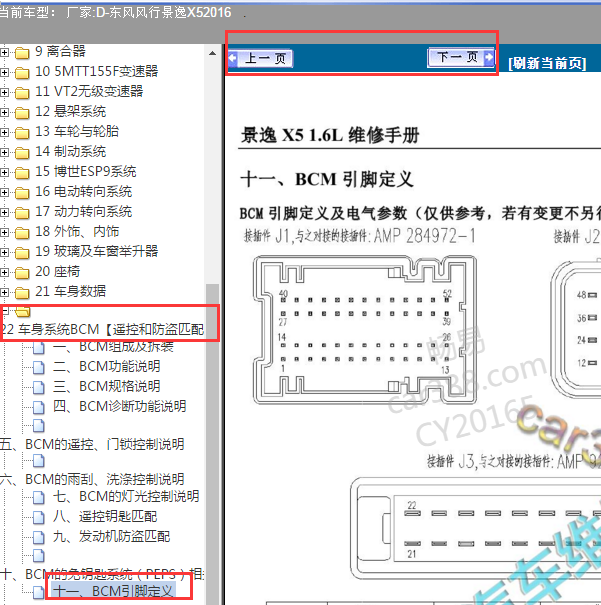Select folder icon of 9 离合器

pyautogui.click(x=22, y=52)
